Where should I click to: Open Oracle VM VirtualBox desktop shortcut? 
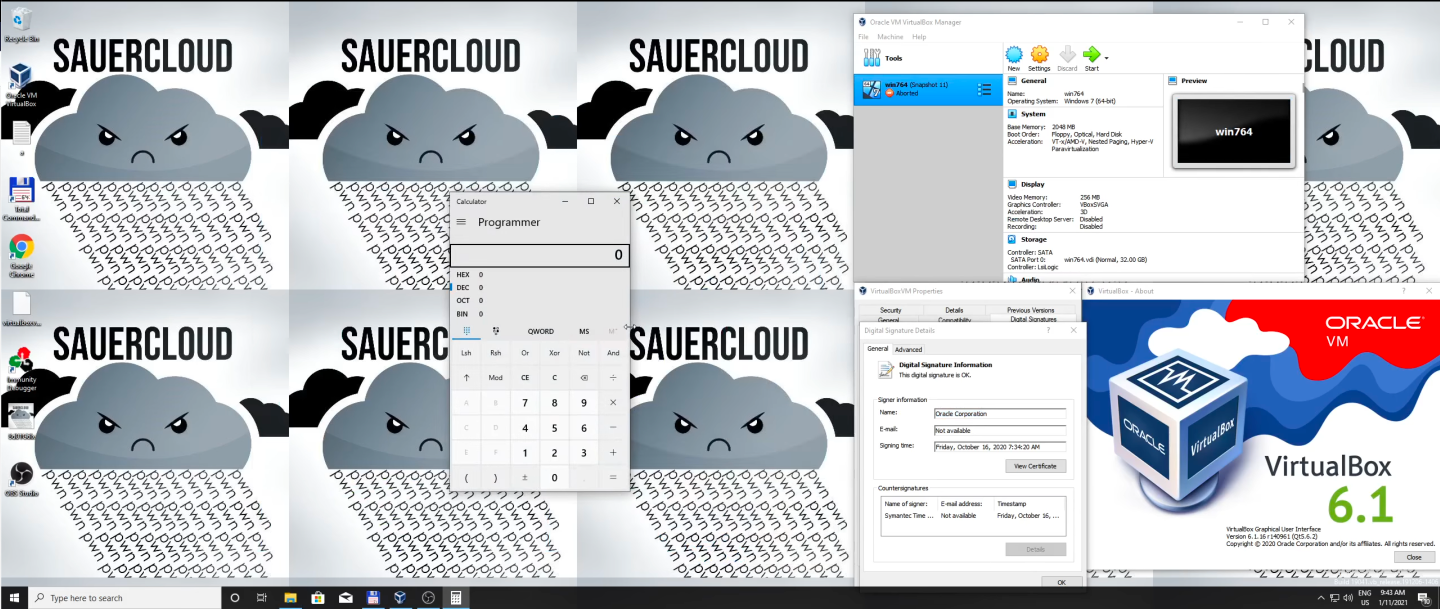[21, 86]
